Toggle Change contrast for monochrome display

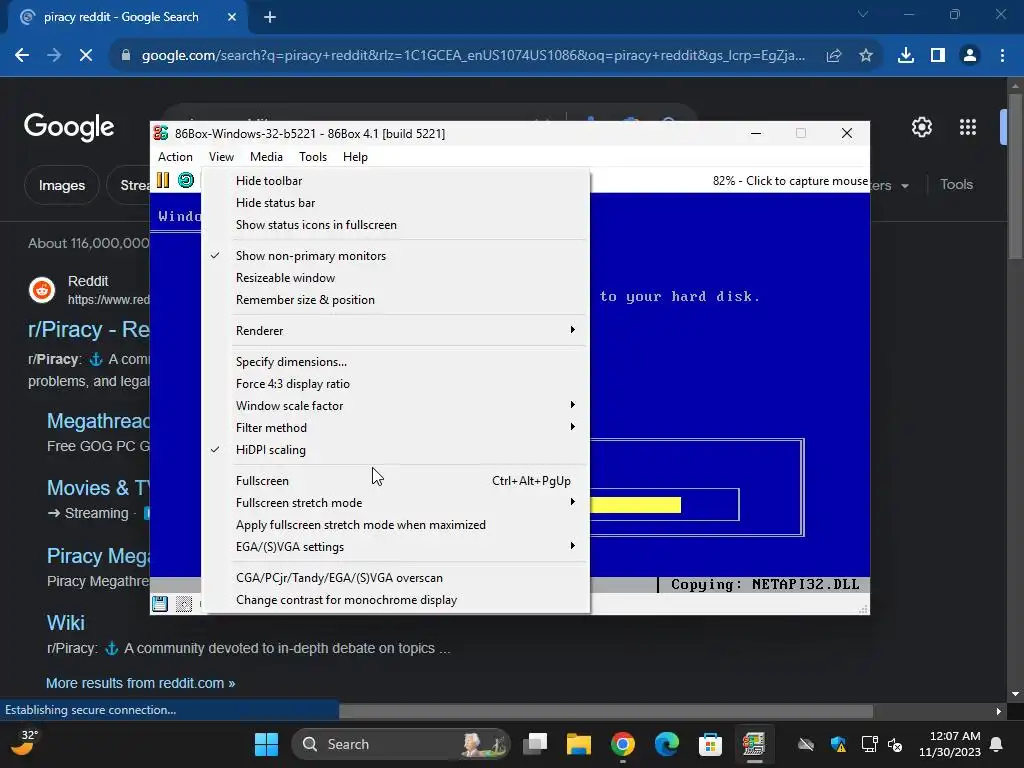coord(396,600)
